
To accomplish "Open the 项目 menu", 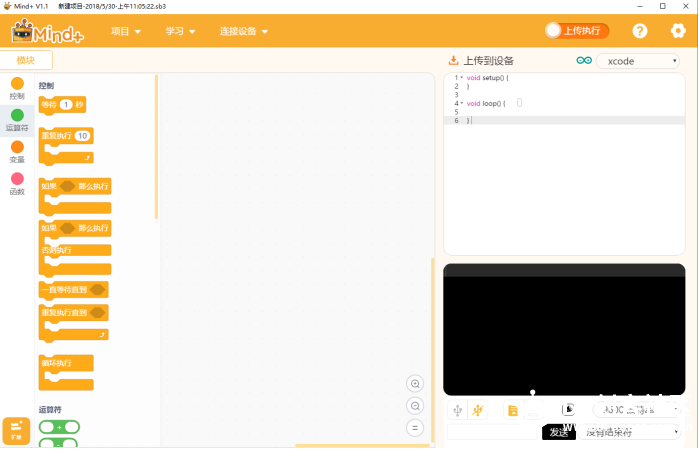I will 126,31.
